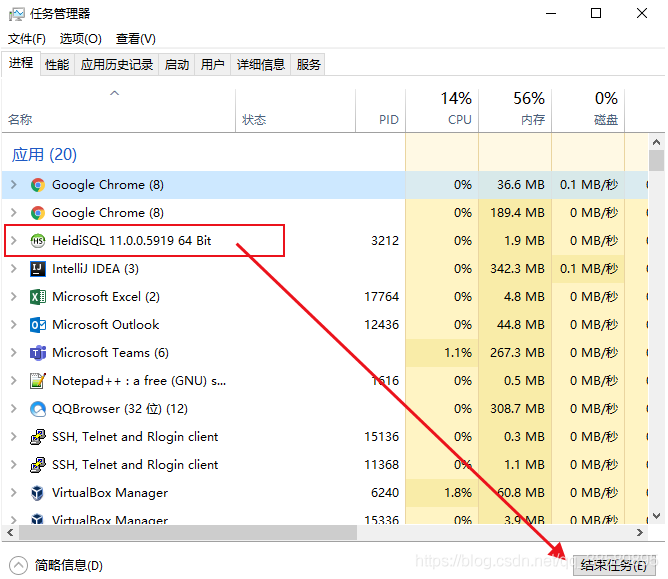This screenshot has width=668, height=579.
Task: Click the second Google Chrome icon (189.4 MB)
Action: coord(38,213)
